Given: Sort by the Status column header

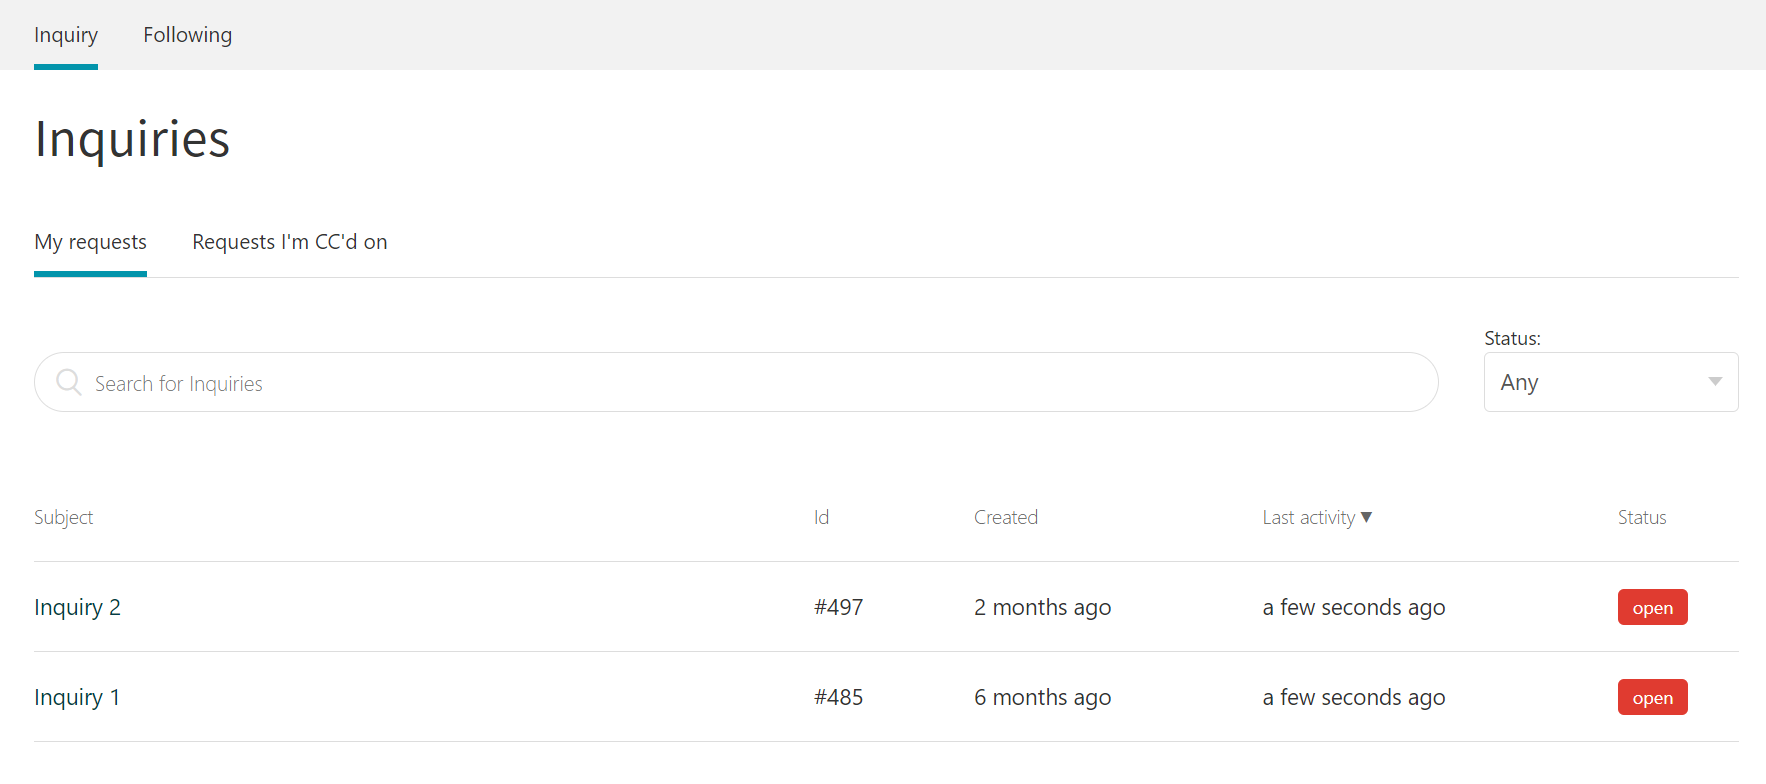Looking at the screenshot, I should 1641,517.
